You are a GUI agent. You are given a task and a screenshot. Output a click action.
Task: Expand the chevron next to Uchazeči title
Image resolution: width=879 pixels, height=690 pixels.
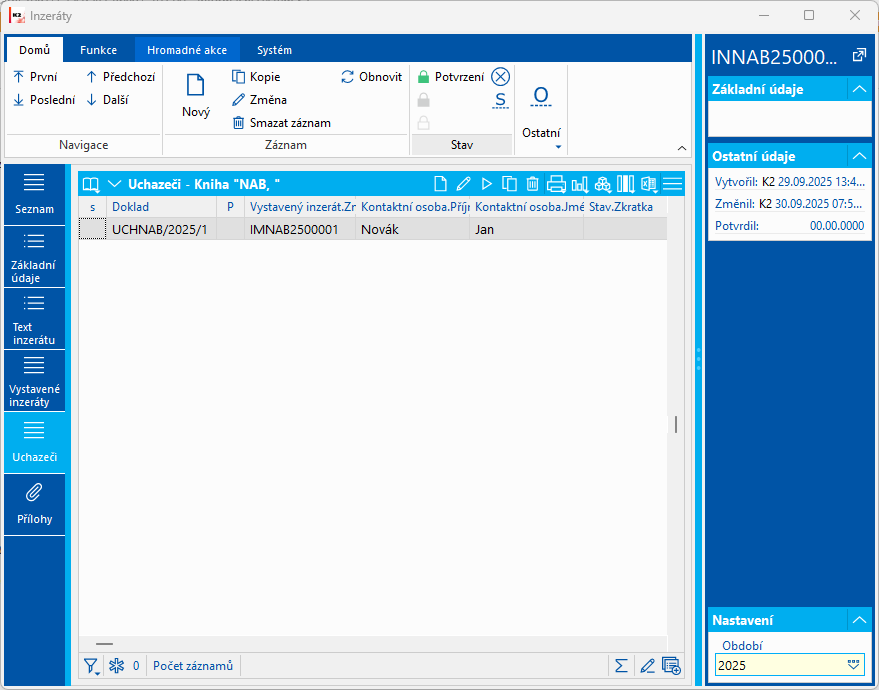(114, 184)
